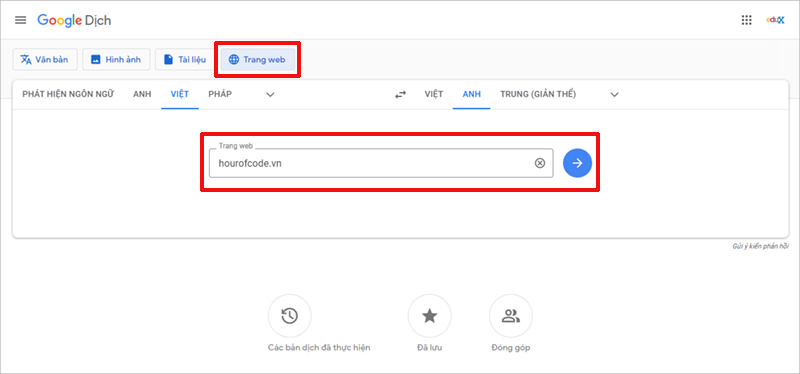Select VIỆT as source language
The height and width of the screenshot is (374, 800).
[180, 94]
